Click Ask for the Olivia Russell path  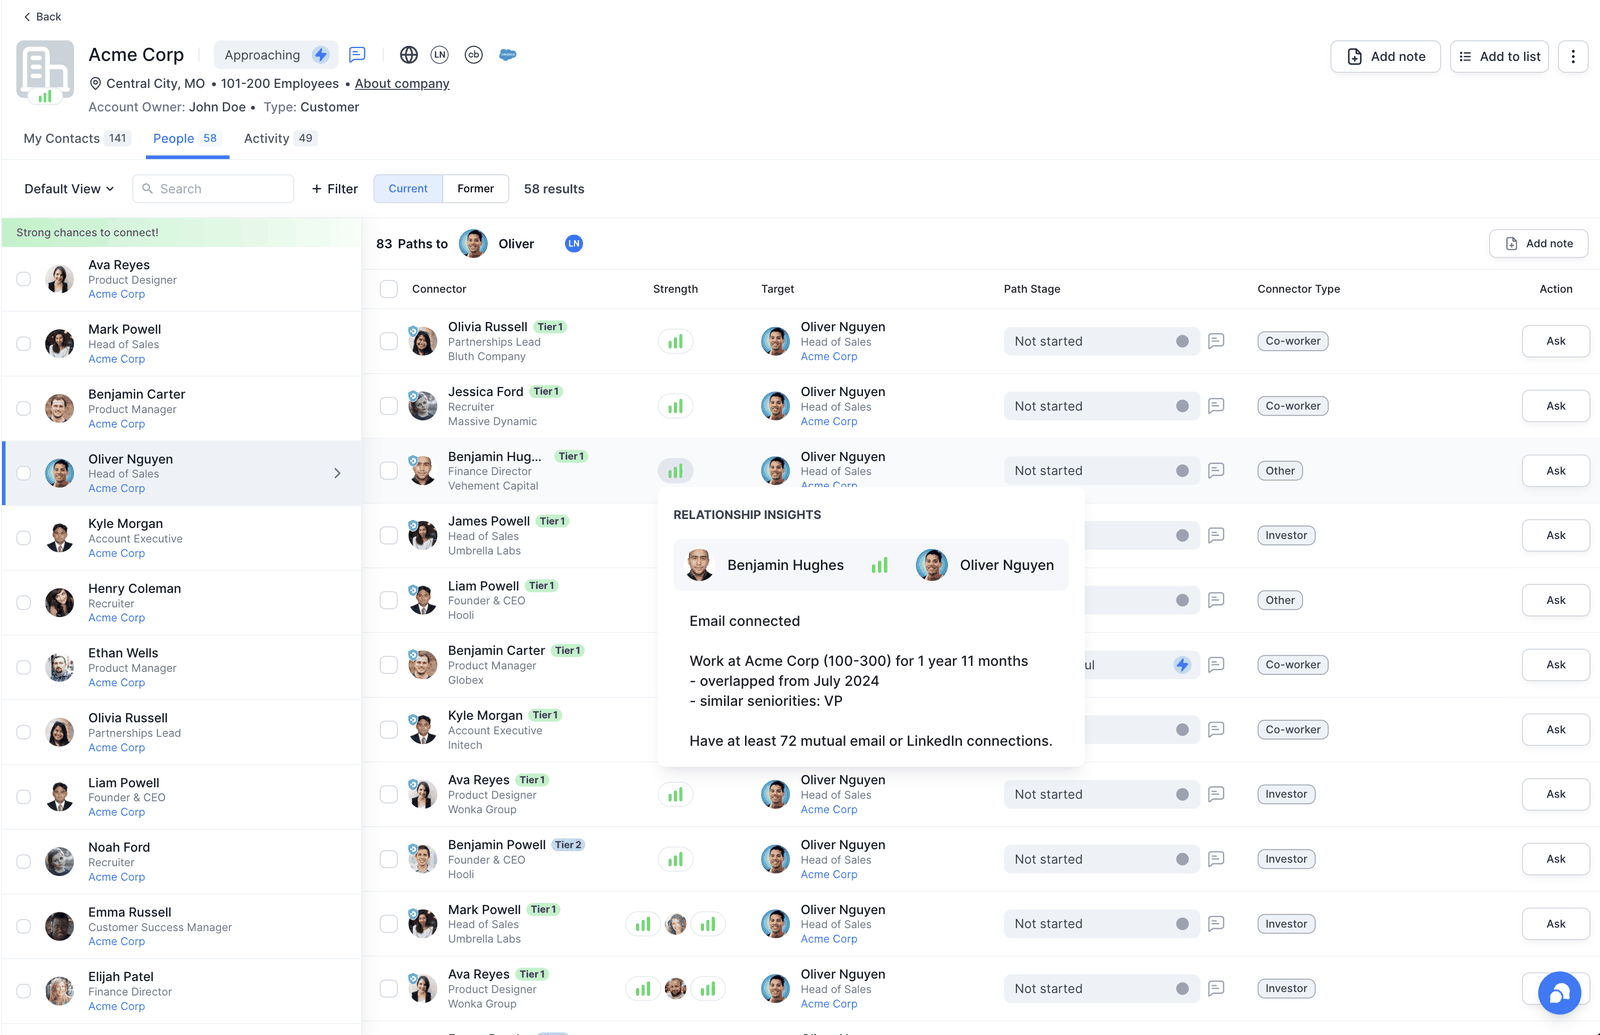click(1555, 341)
